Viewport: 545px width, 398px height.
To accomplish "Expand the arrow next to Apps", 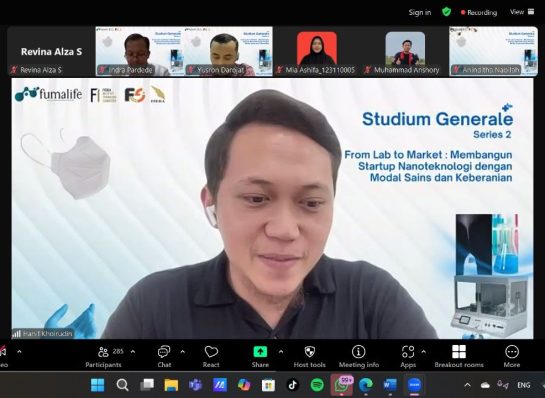I will click(424, 352).
